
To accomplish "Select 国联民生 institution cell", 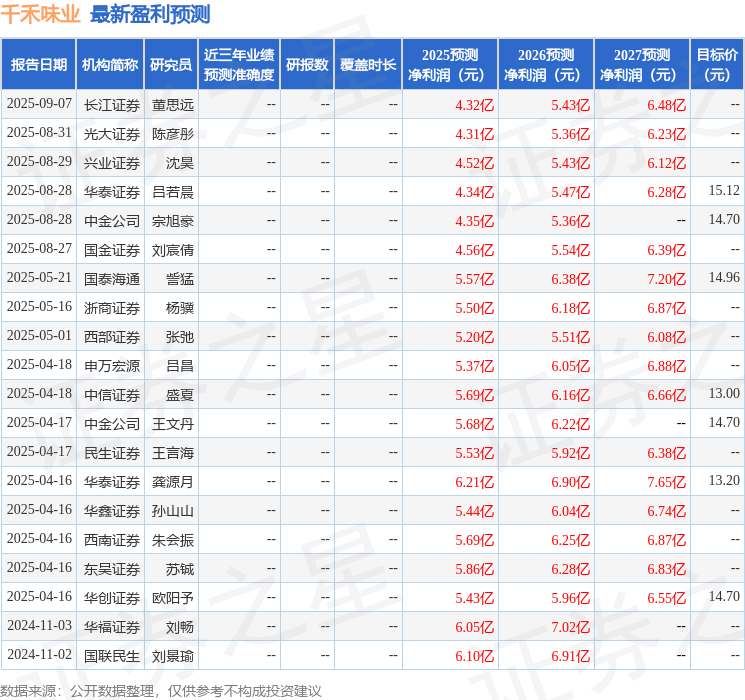I will (112, 655).
